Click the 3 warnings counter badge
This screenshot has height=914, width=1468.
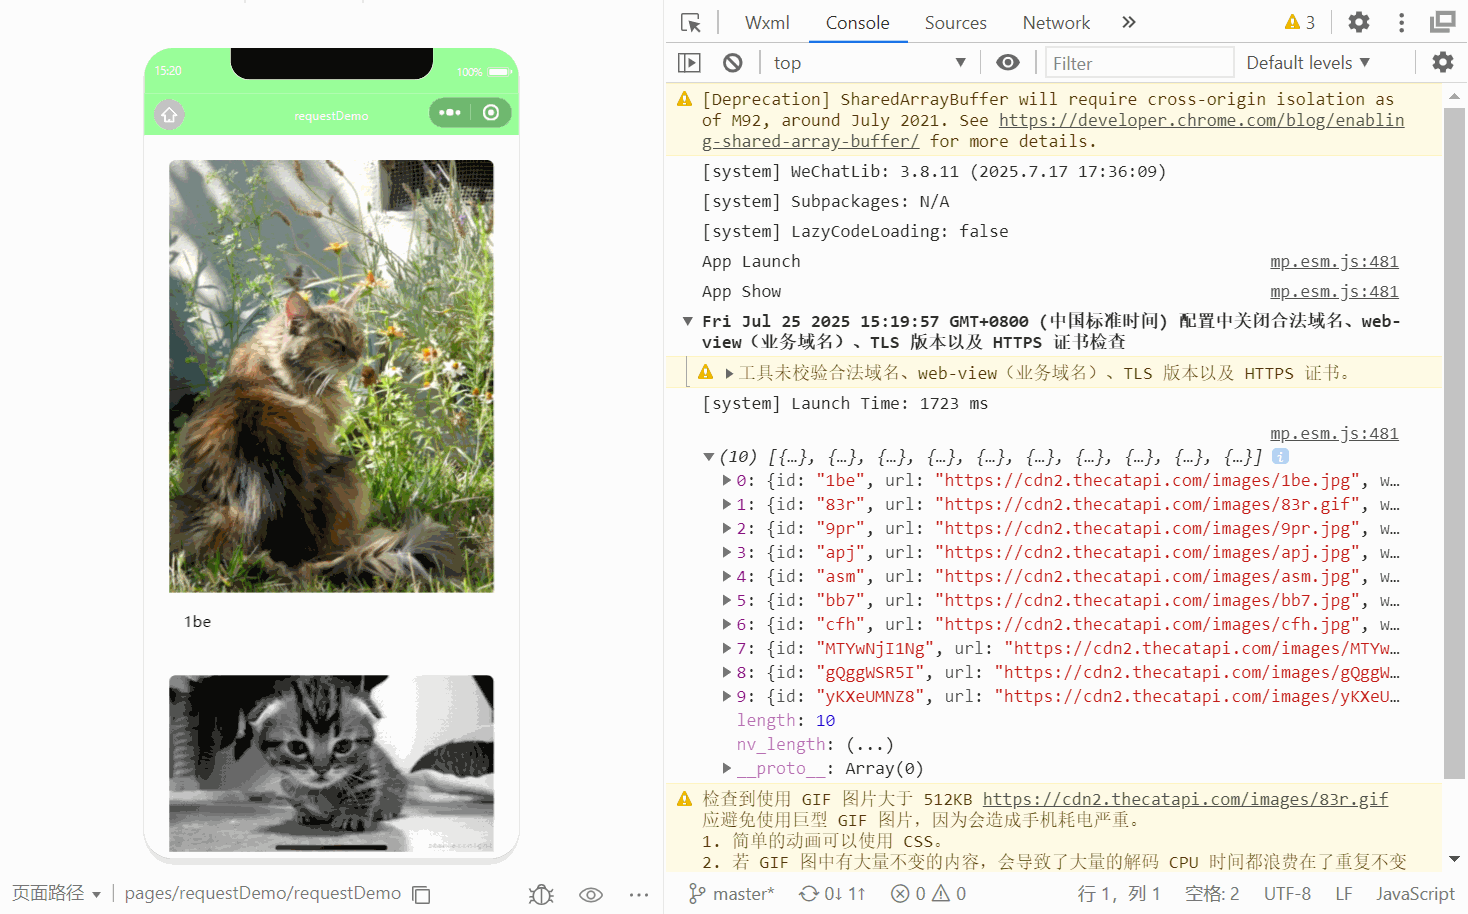[x=1300, y=22]
